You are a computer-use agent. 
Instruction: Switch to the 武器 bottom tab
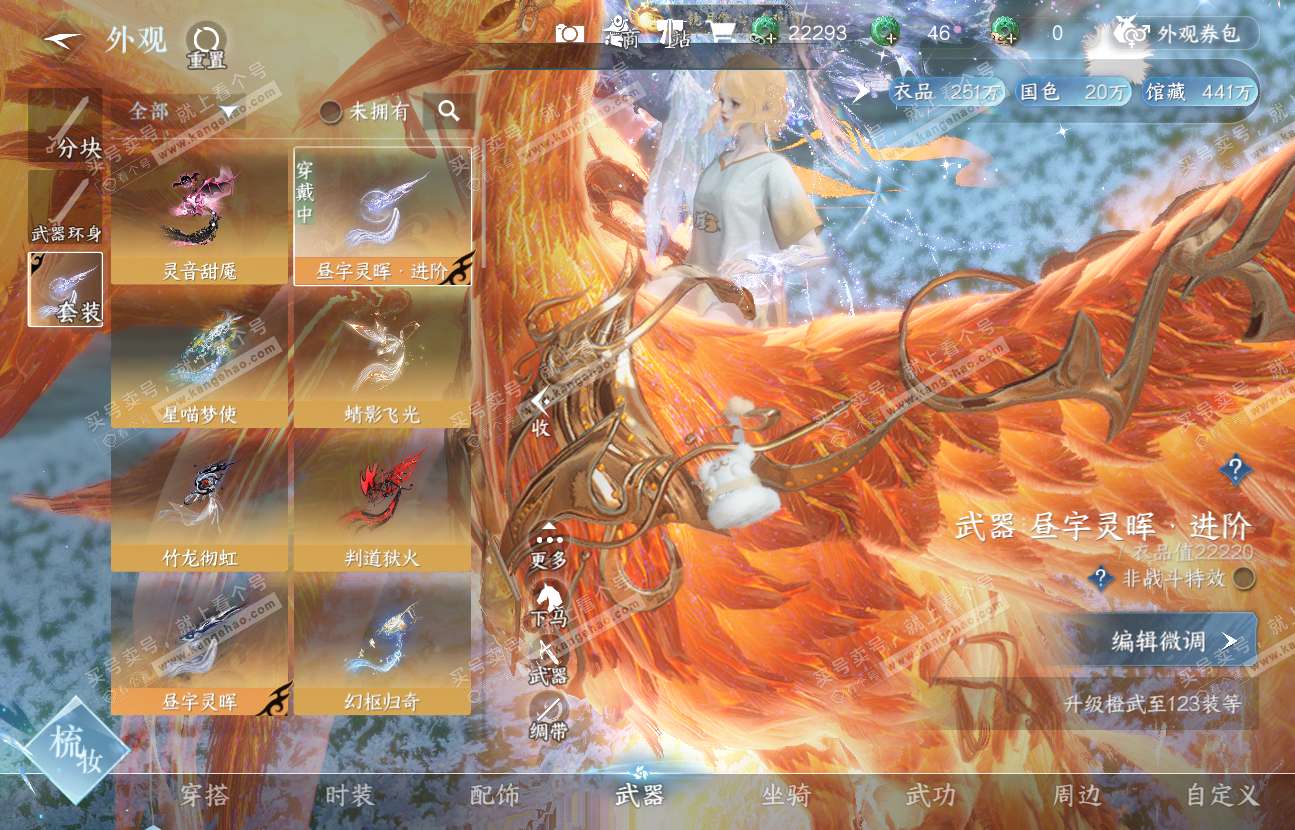click(x=640, y=796)
